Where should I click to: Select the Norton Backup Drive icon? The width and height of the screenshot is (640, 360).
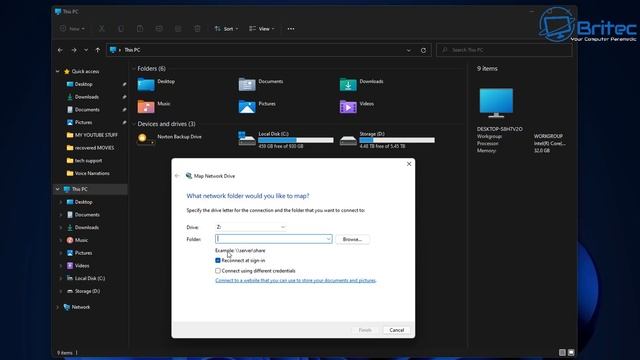click(x=146, y=139)
